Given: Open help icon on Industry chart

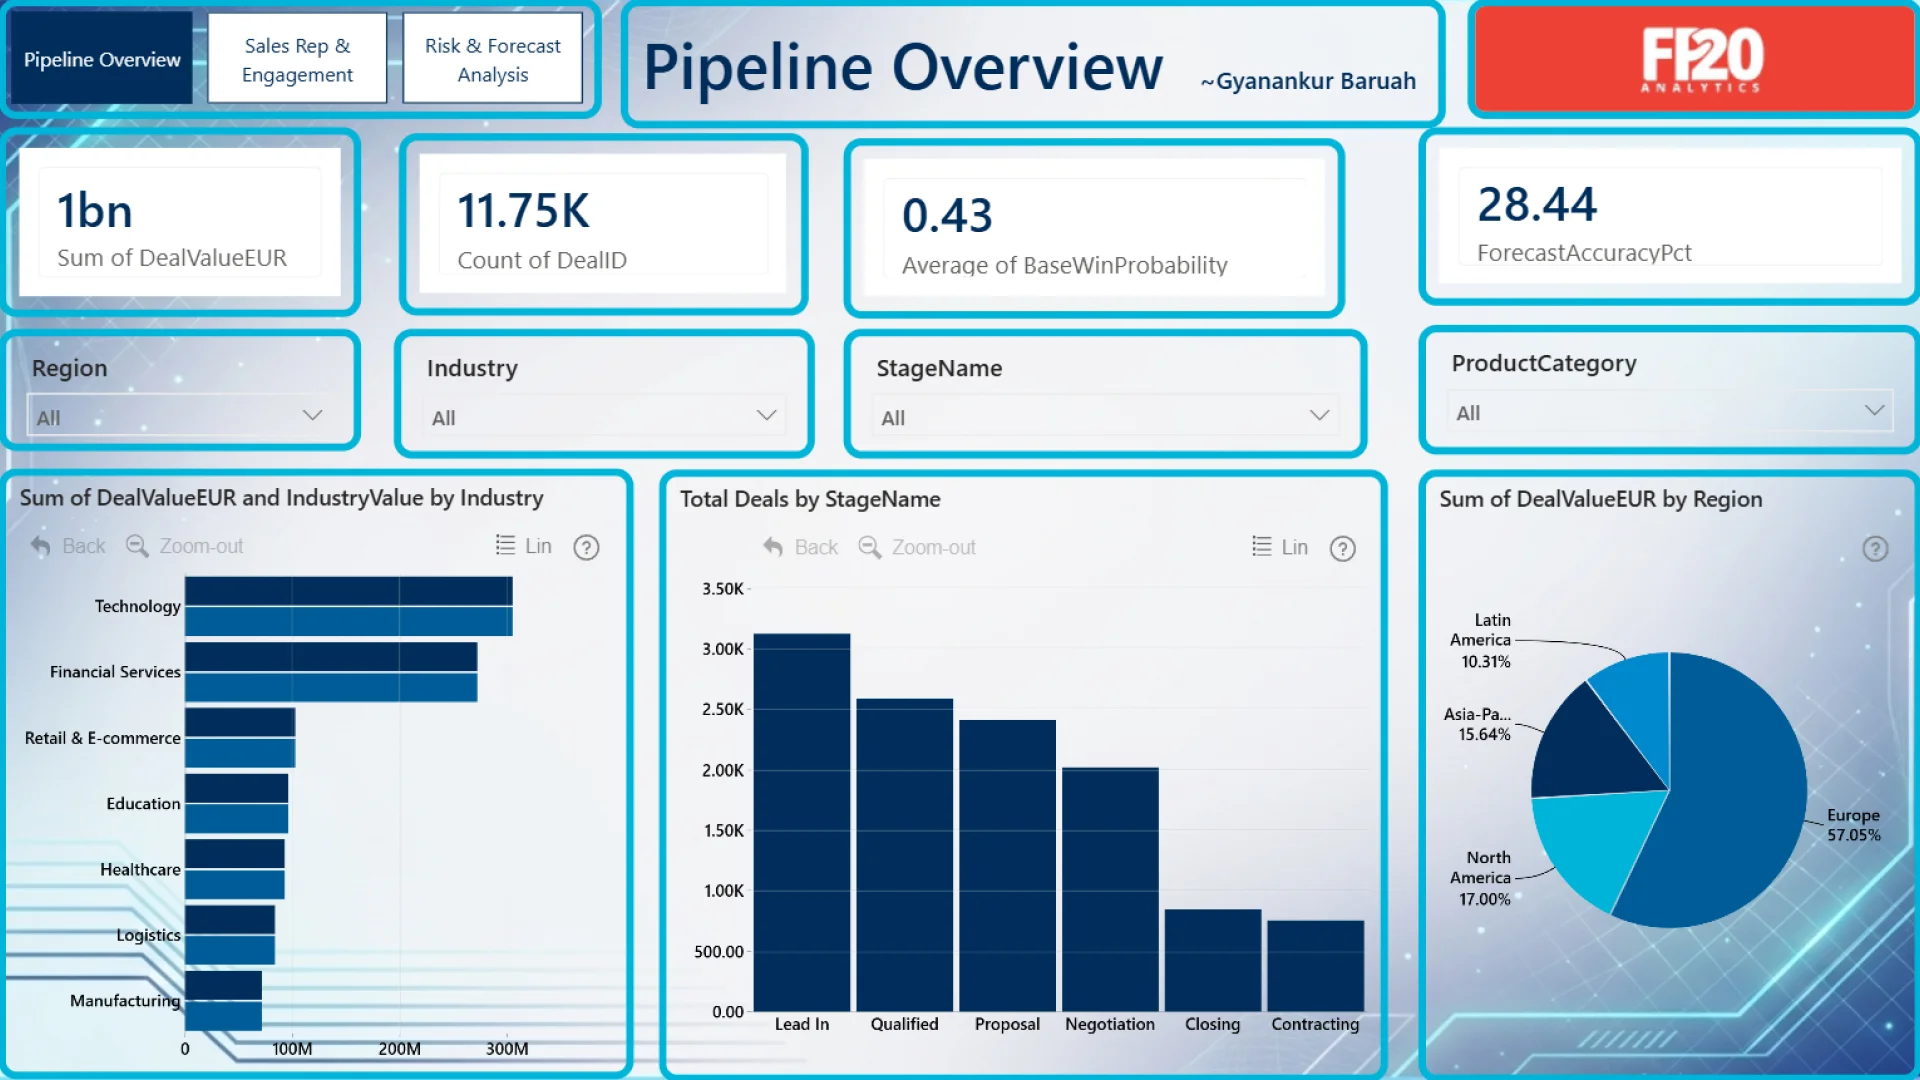Looking at the screenshot, I should point(586,547).
